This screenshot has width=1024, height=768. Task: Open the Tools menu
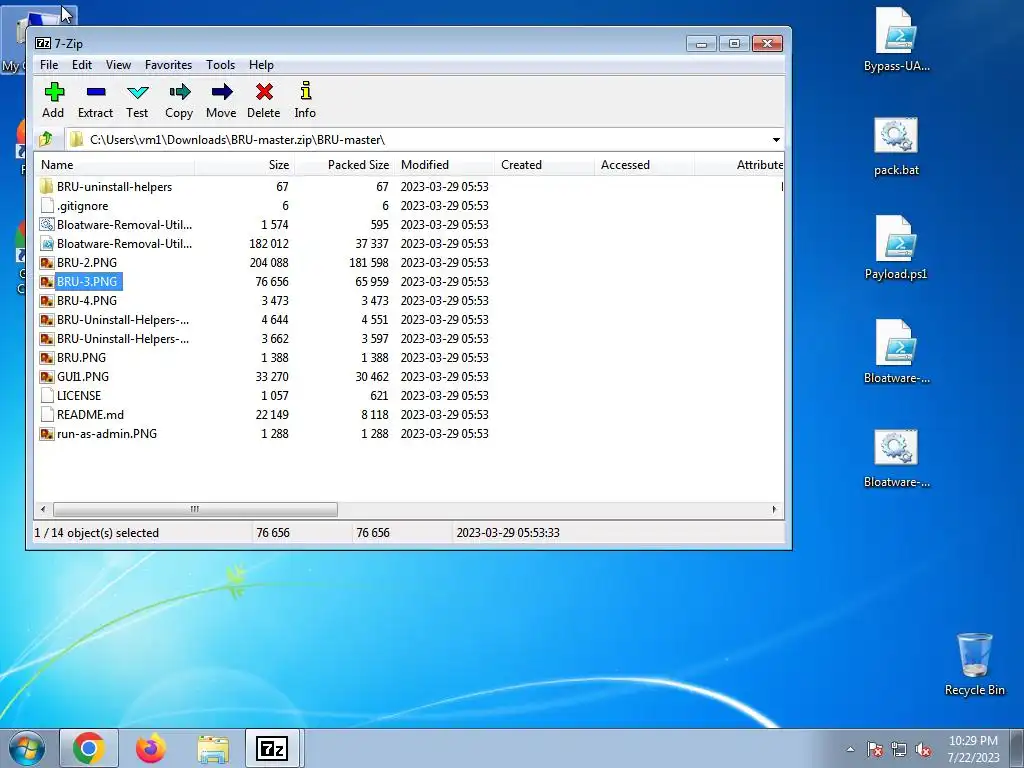pos(221,65)
